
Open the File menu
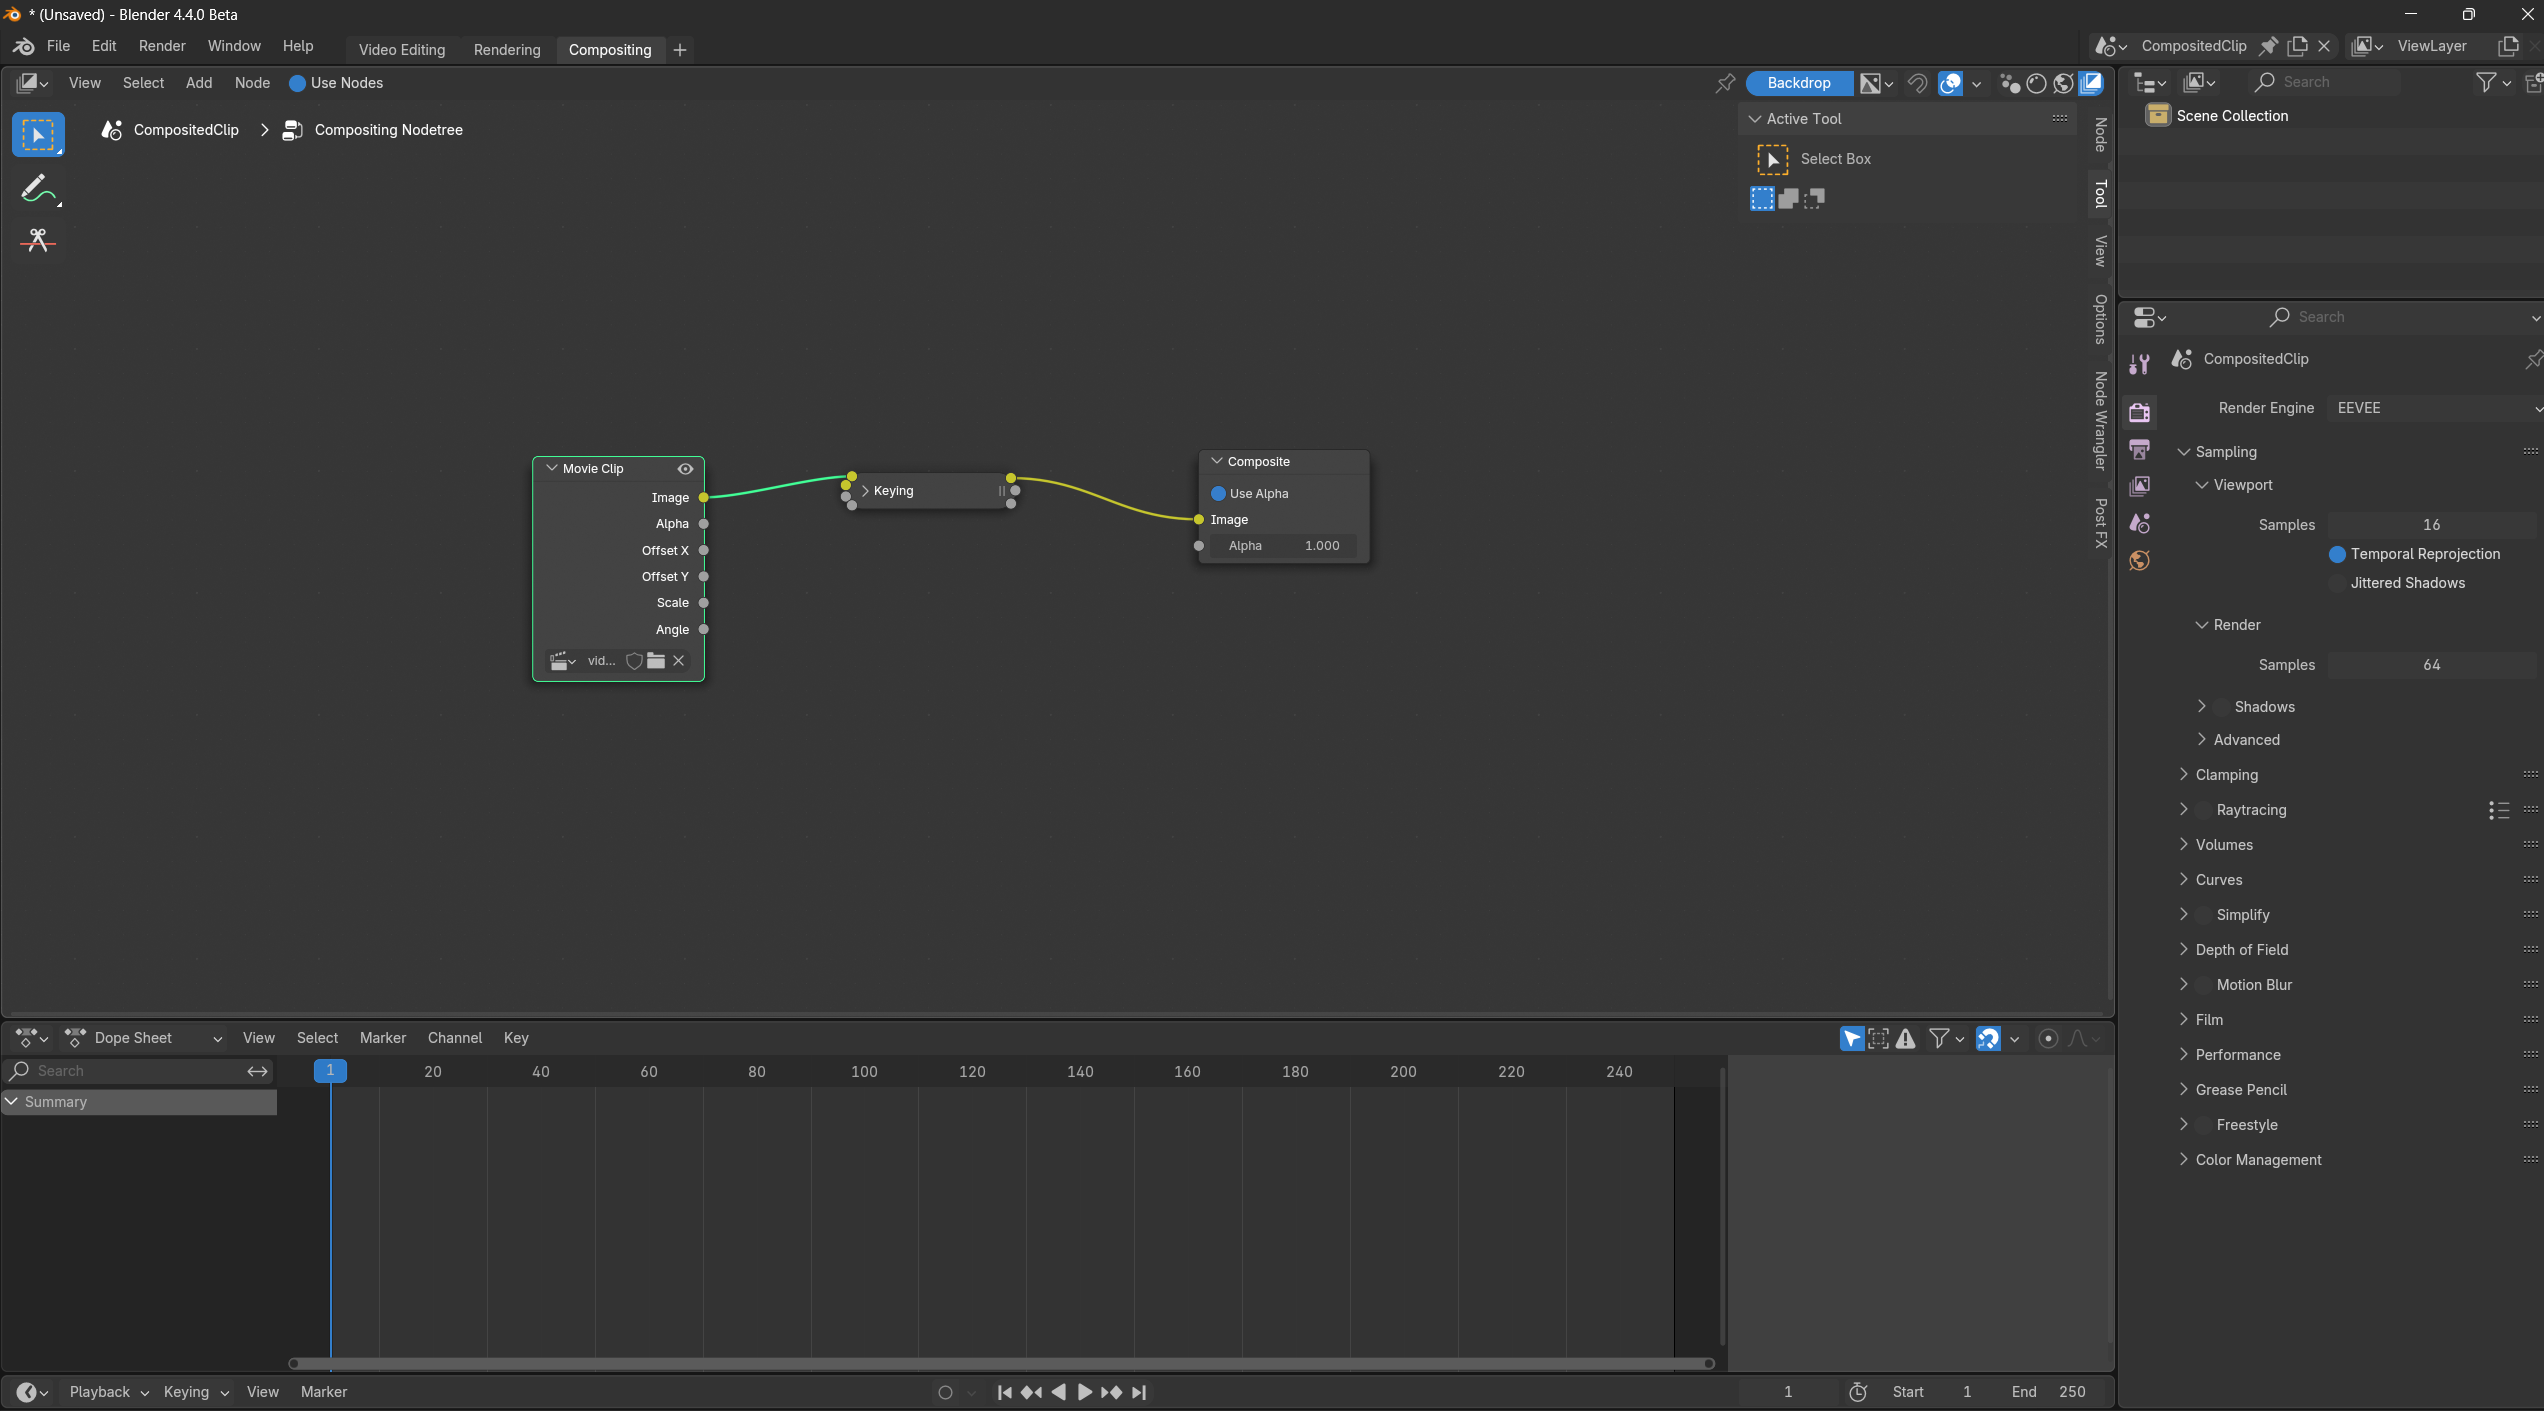tap(58, 46)
